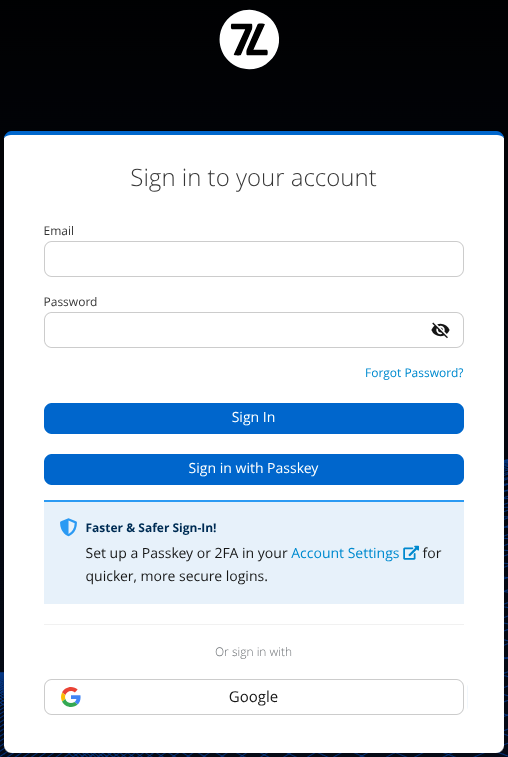Screen dimensions: 508x757
Task: Click the Password field label
Action: pyautogui.click(x=71, y=302)
